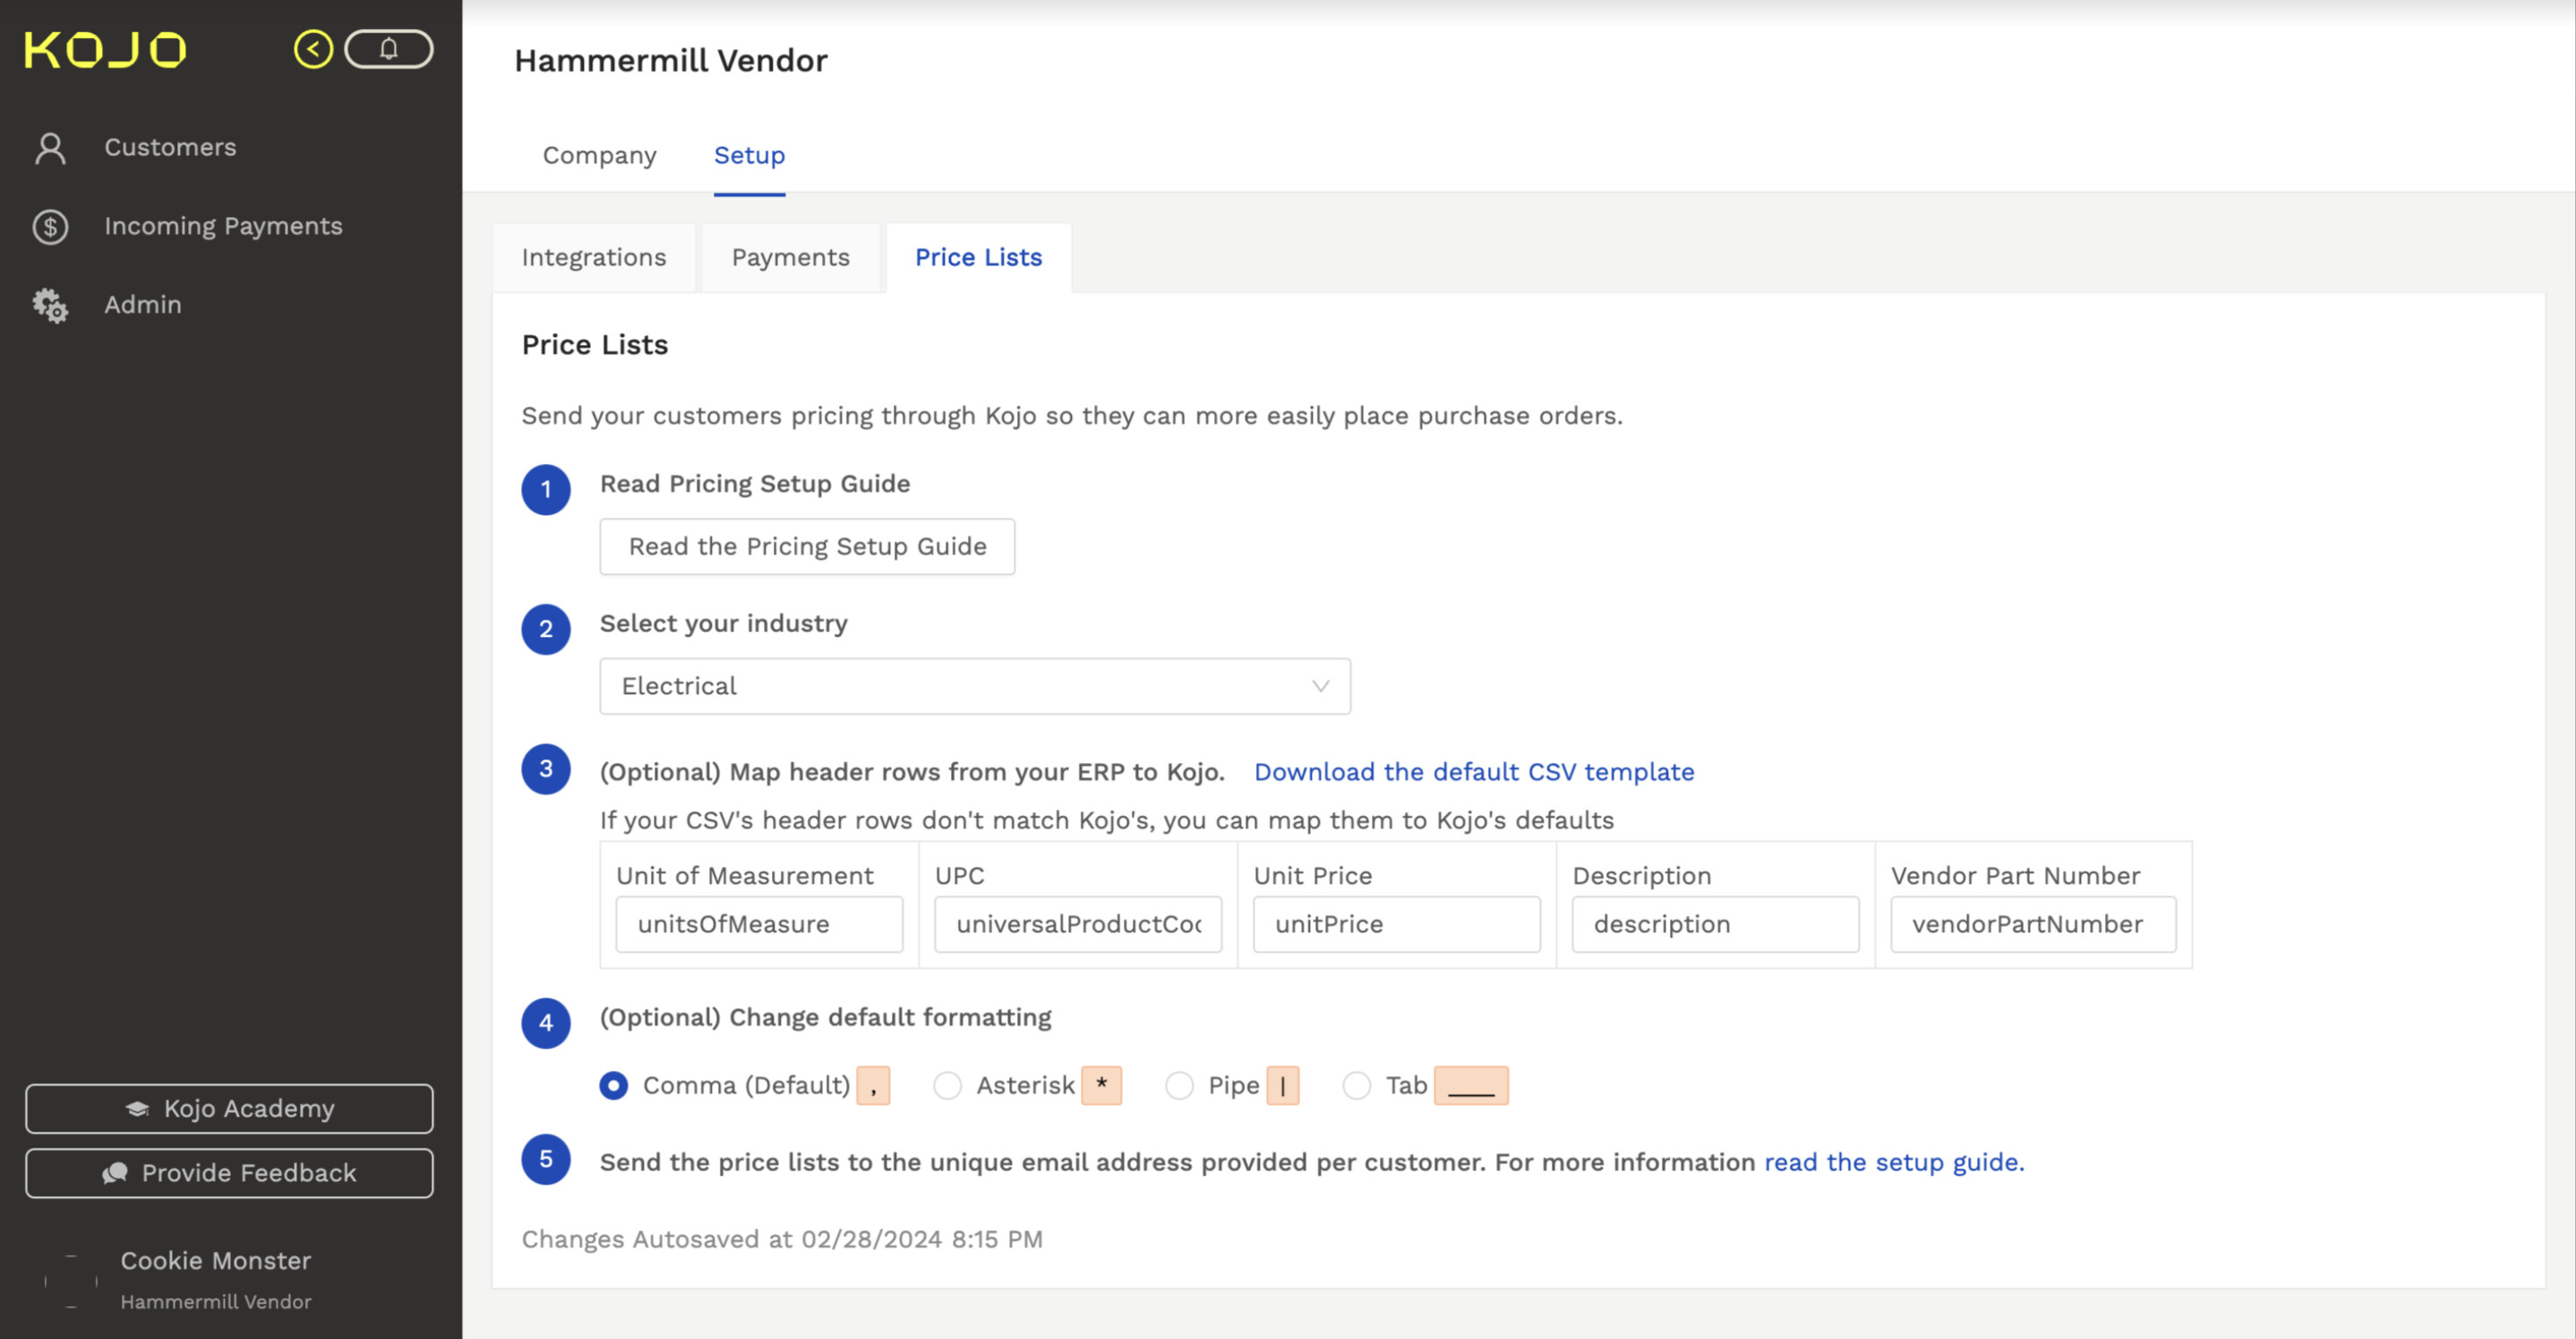Click the Provide Feedback chat bubble icon
The width and height of the screenshot is (2576, 1339).
click(115, 1172)
